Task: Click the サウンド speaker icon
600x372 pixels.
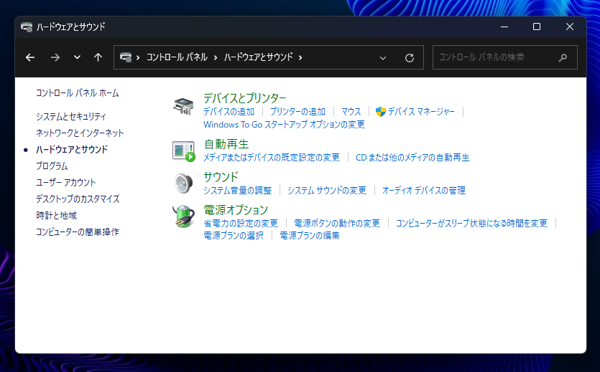Action: 183,183
